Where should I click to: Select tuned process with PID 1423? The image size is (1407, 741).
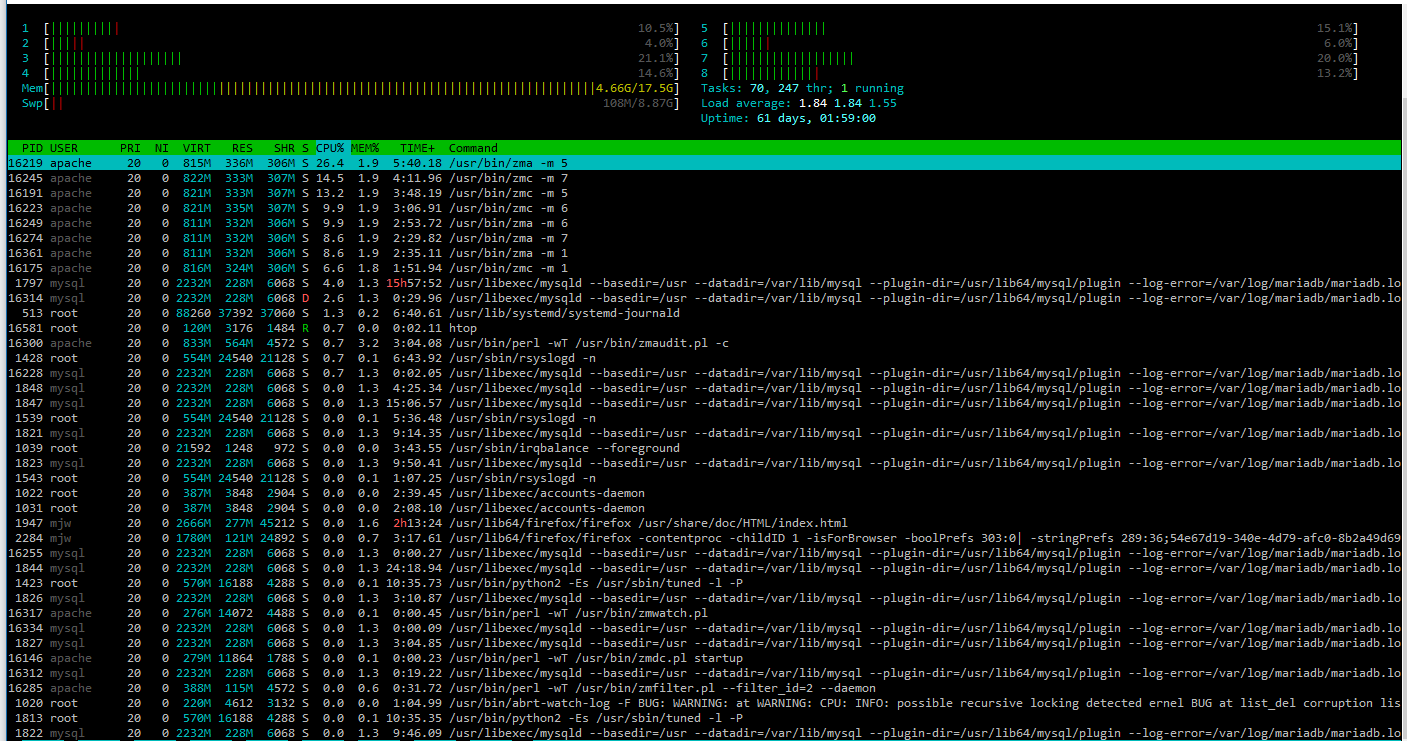703,583
